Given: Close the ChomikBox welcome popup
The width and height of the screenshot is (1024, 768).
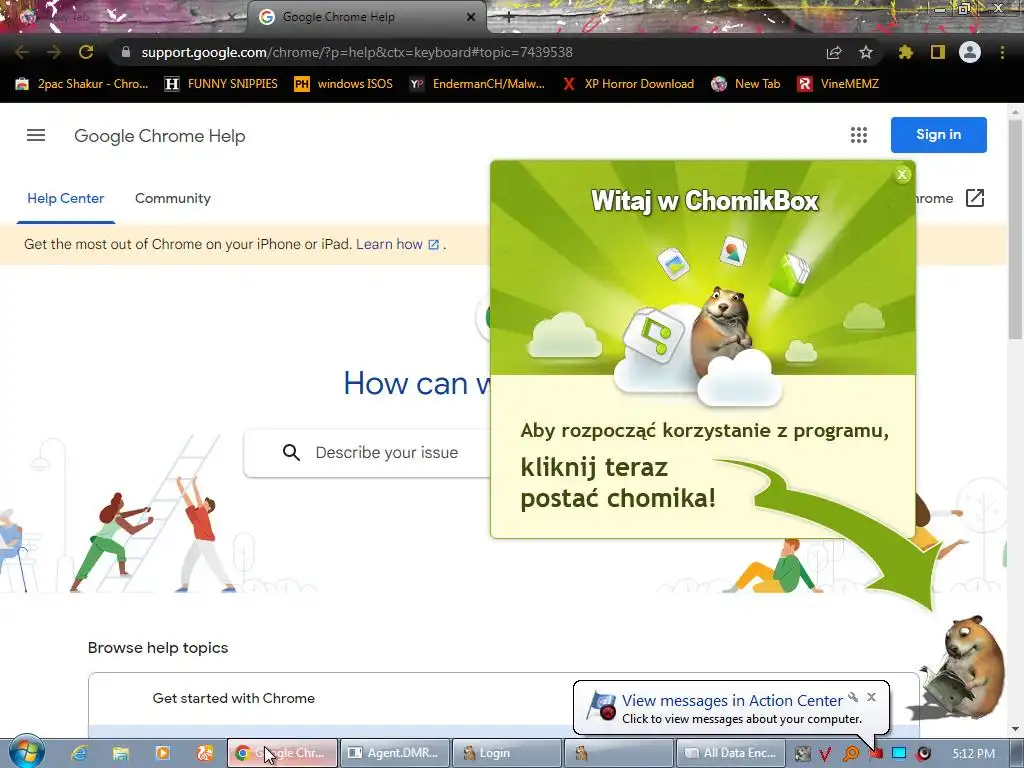Looking at the screenshot, I should (902, 174).
